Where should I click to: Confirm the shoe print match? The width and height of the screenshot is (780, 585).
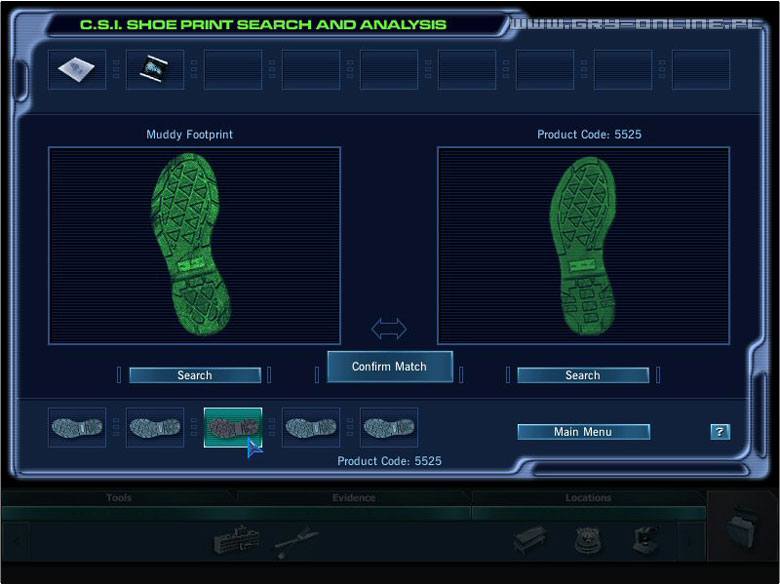[x=390, y=367]
